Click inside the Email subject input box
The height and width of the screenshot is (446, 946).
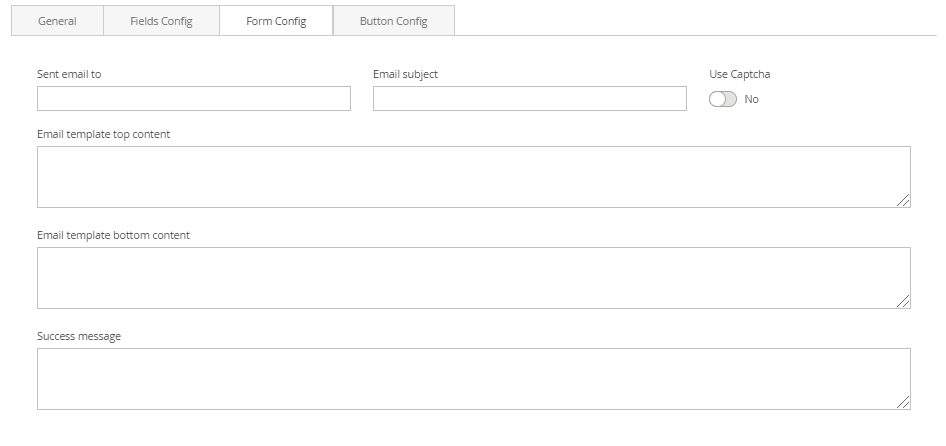530,98
